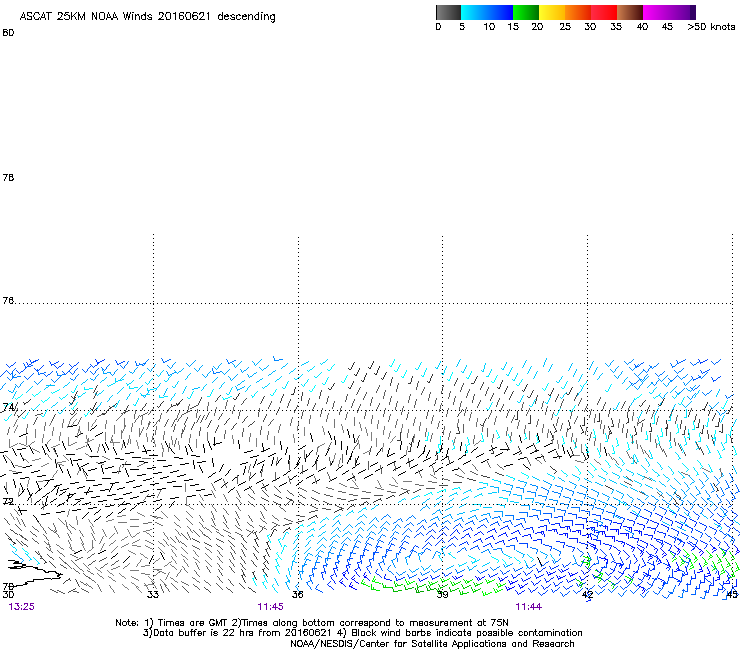Click the cyan-to-blue 5-15 knots legend band
The height and width of the screenshot is (650, 740).
[x=487, y=12]
